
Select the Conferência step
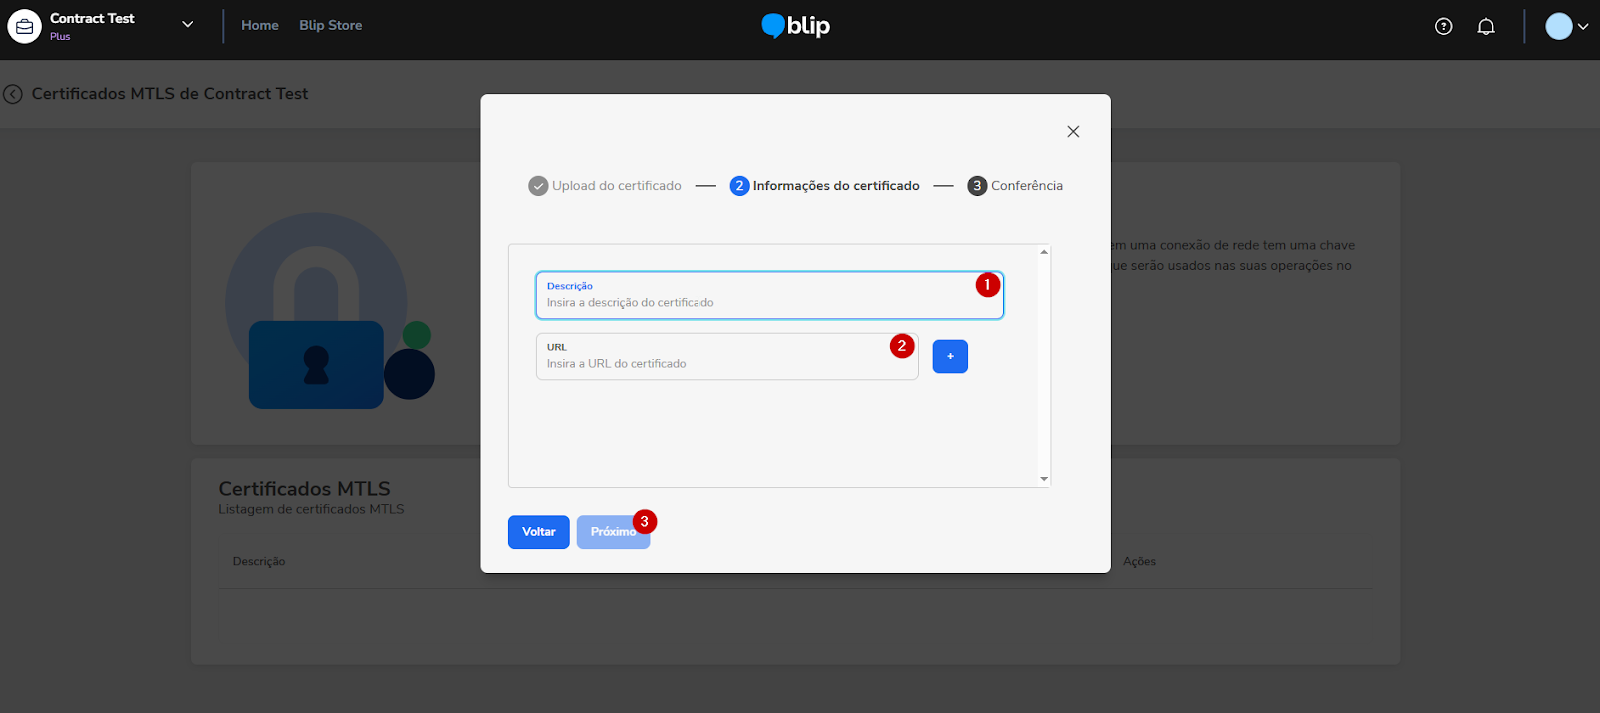(x=1015, y=186)
